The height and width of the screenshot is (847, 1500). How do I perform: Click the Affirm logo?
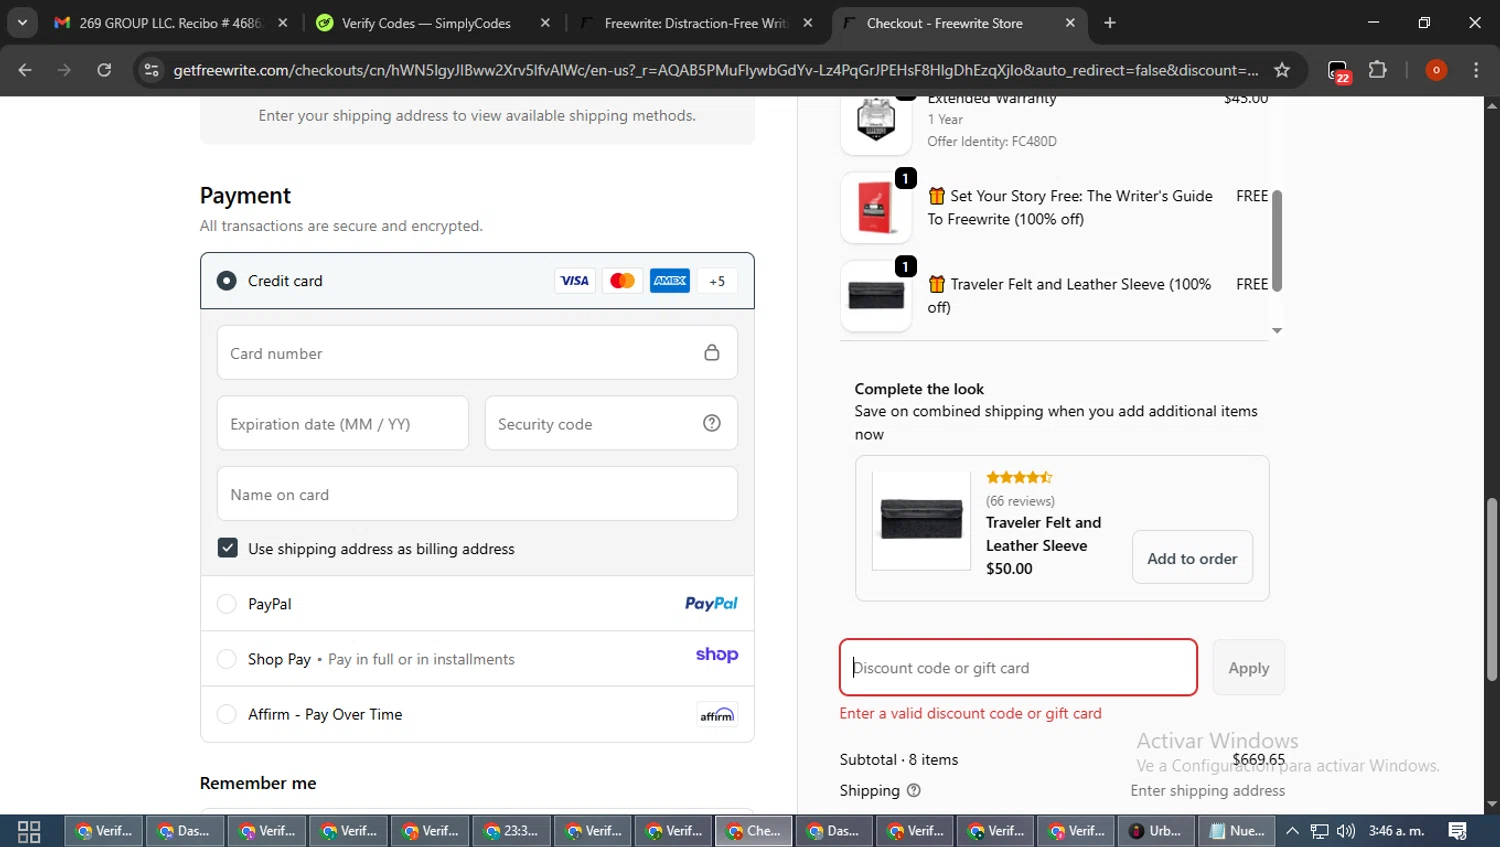(x=717, y=714)
